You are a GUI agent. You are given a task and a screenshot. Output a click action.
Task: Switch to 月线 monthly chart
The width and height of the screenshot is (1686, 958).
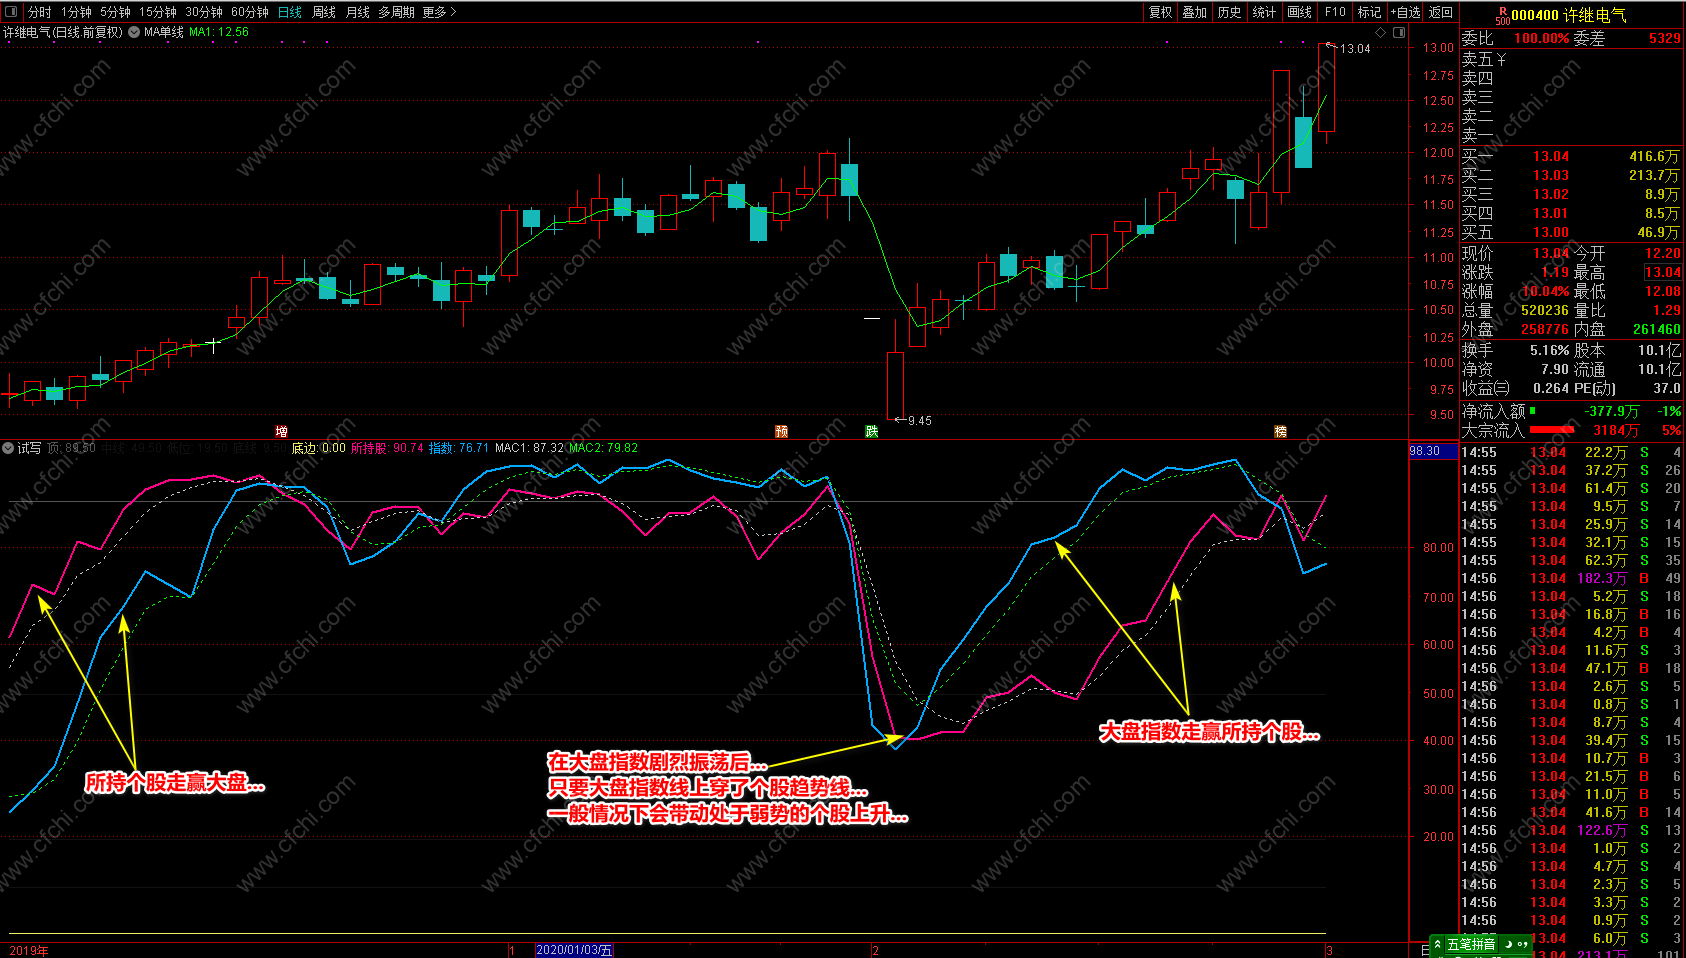tap(358, 12)
